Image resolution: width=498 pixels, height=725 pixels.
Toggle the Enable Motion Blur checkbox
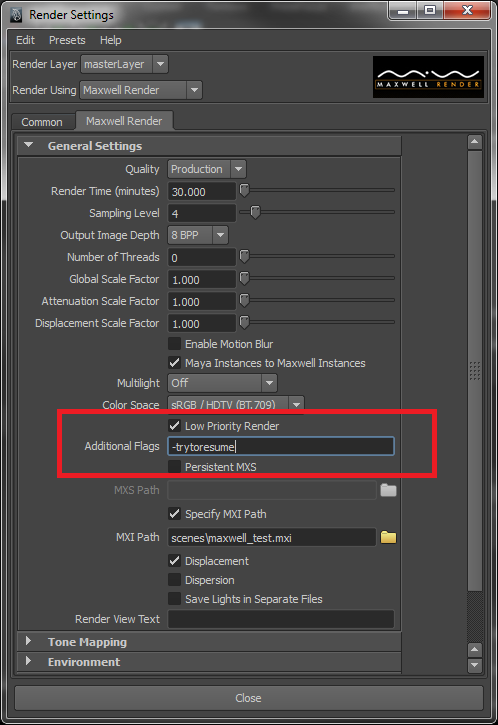(x=174, y=344)
